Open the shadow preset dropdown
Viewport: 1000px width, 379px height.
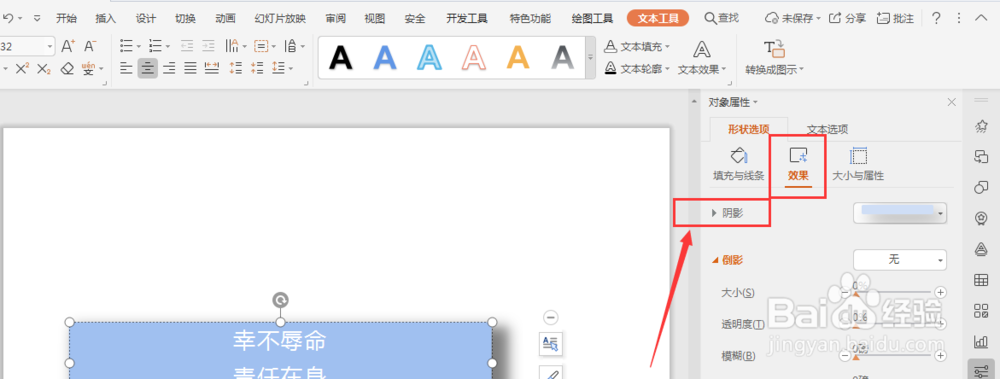pyautogui.click(x=899, y=213)
